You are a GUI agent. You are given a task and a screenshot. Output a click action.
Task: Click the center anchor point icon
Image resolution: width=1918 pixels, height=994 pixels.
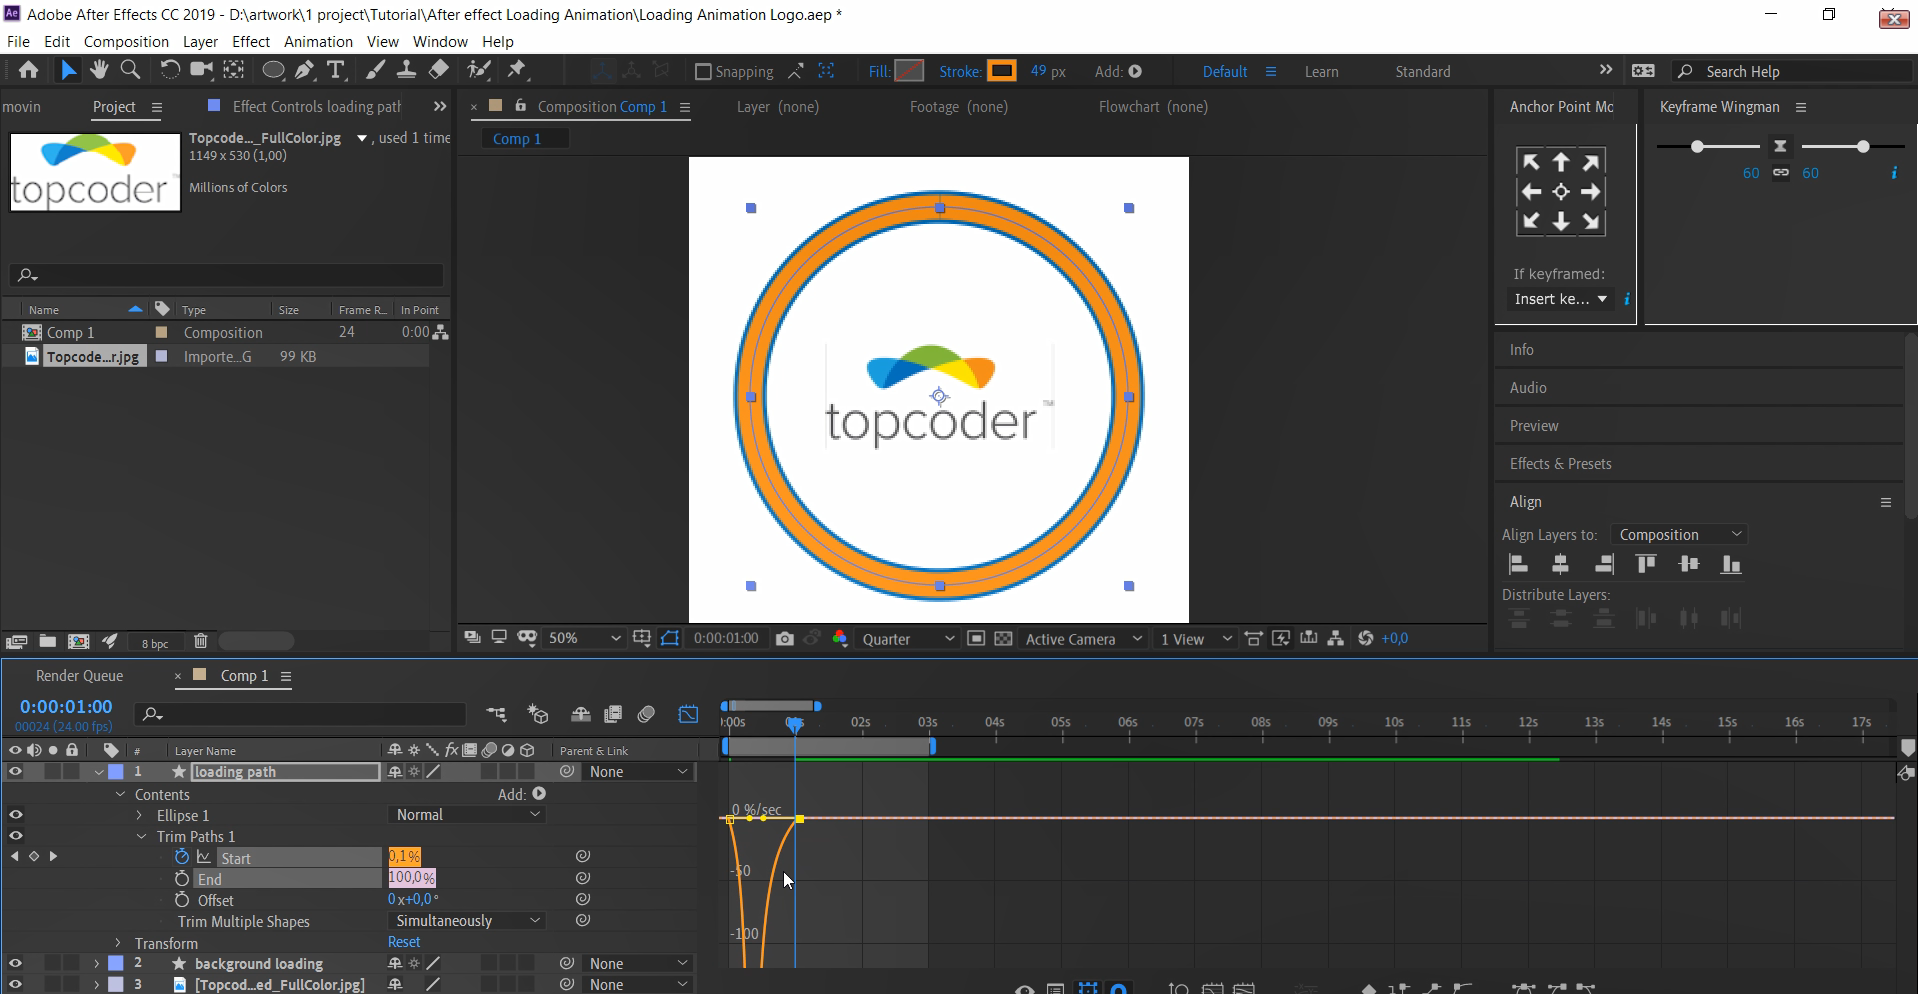coord(1561,192)
